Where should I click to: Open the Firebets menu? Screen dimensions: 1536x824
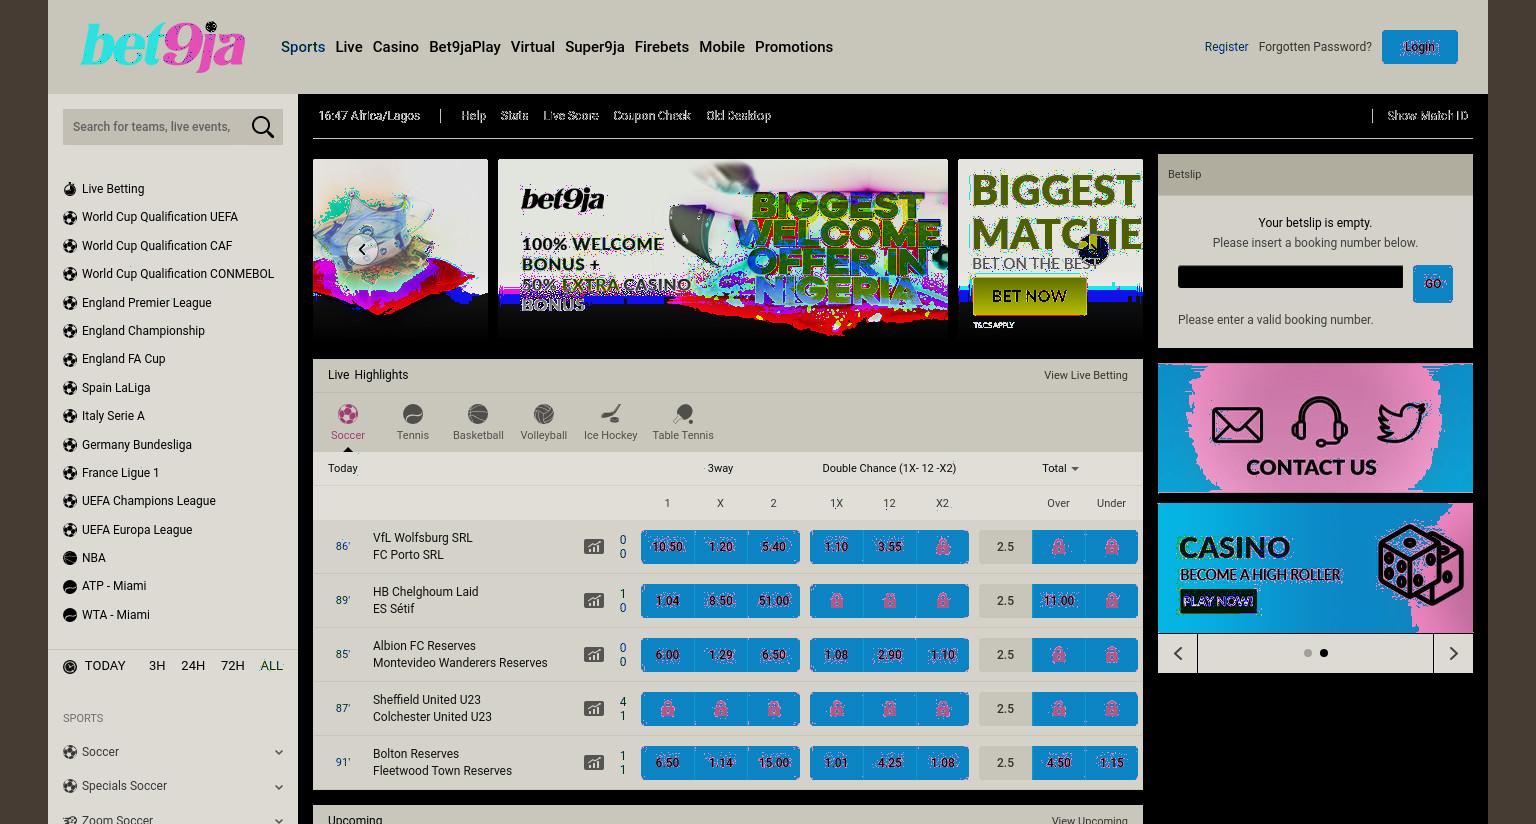coord(662,47)
